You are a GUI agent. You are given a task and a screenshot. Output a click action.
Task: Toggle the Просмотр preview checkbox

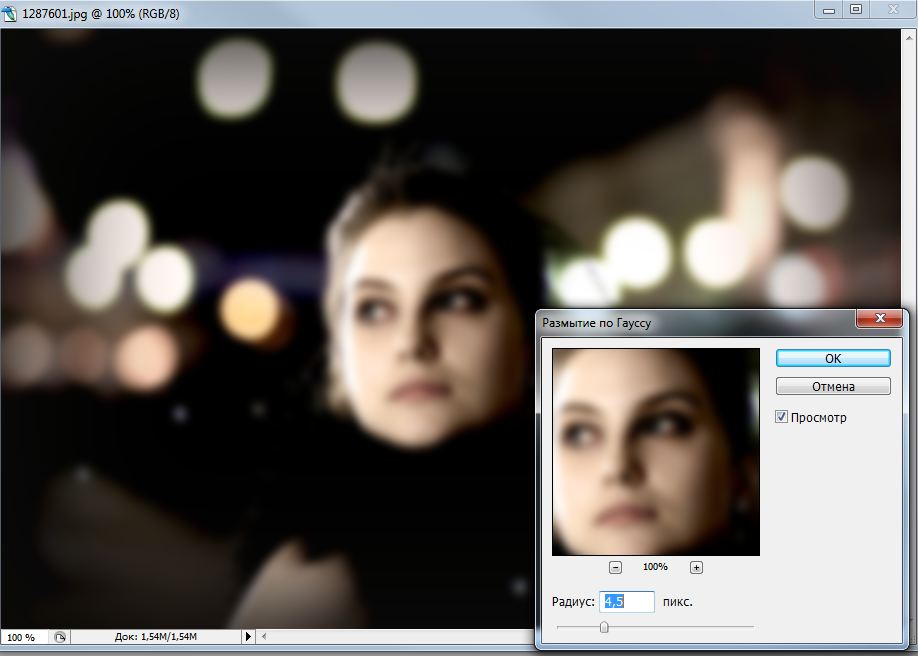(x=781, y=417)
